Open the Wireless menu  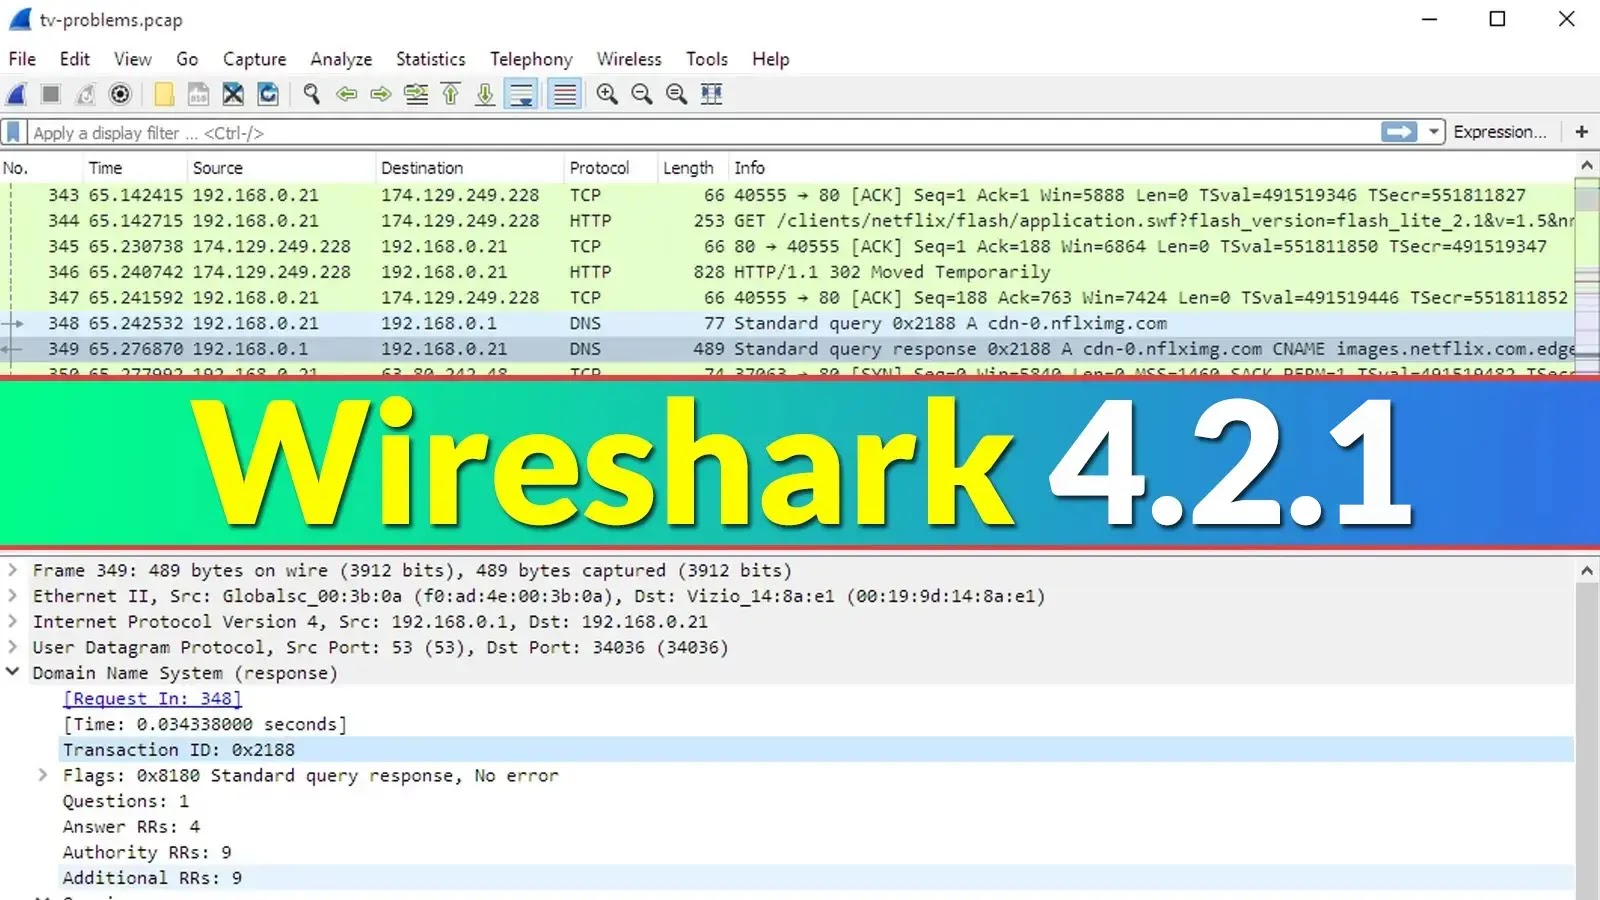tap(629, 59)
